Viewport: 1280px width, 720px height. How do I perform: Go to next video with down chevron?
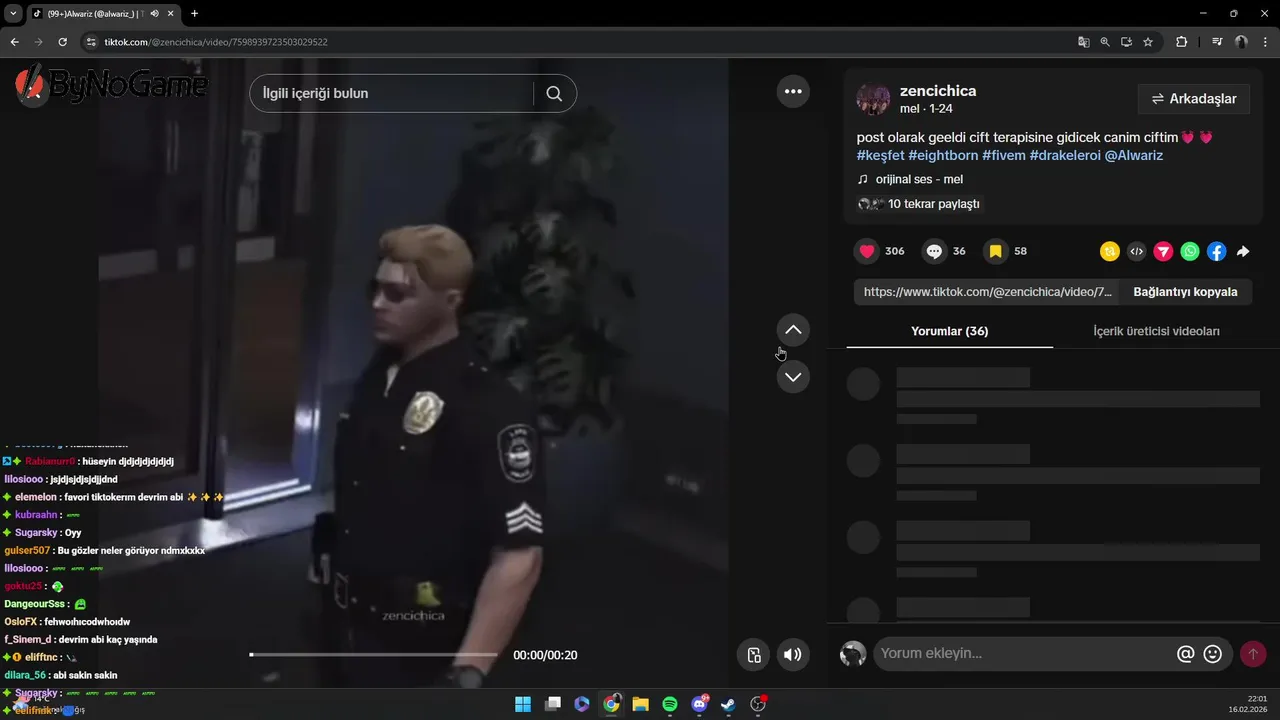[x=793, y=377]
